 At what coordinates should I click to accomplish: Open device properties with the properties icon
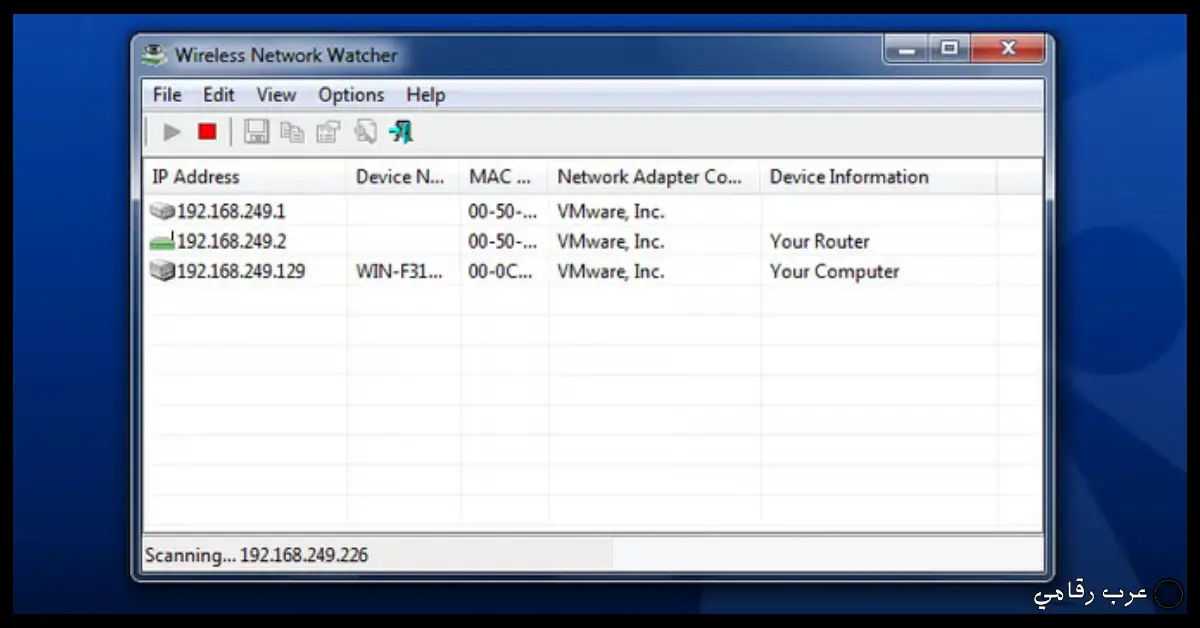pos(328,131)
